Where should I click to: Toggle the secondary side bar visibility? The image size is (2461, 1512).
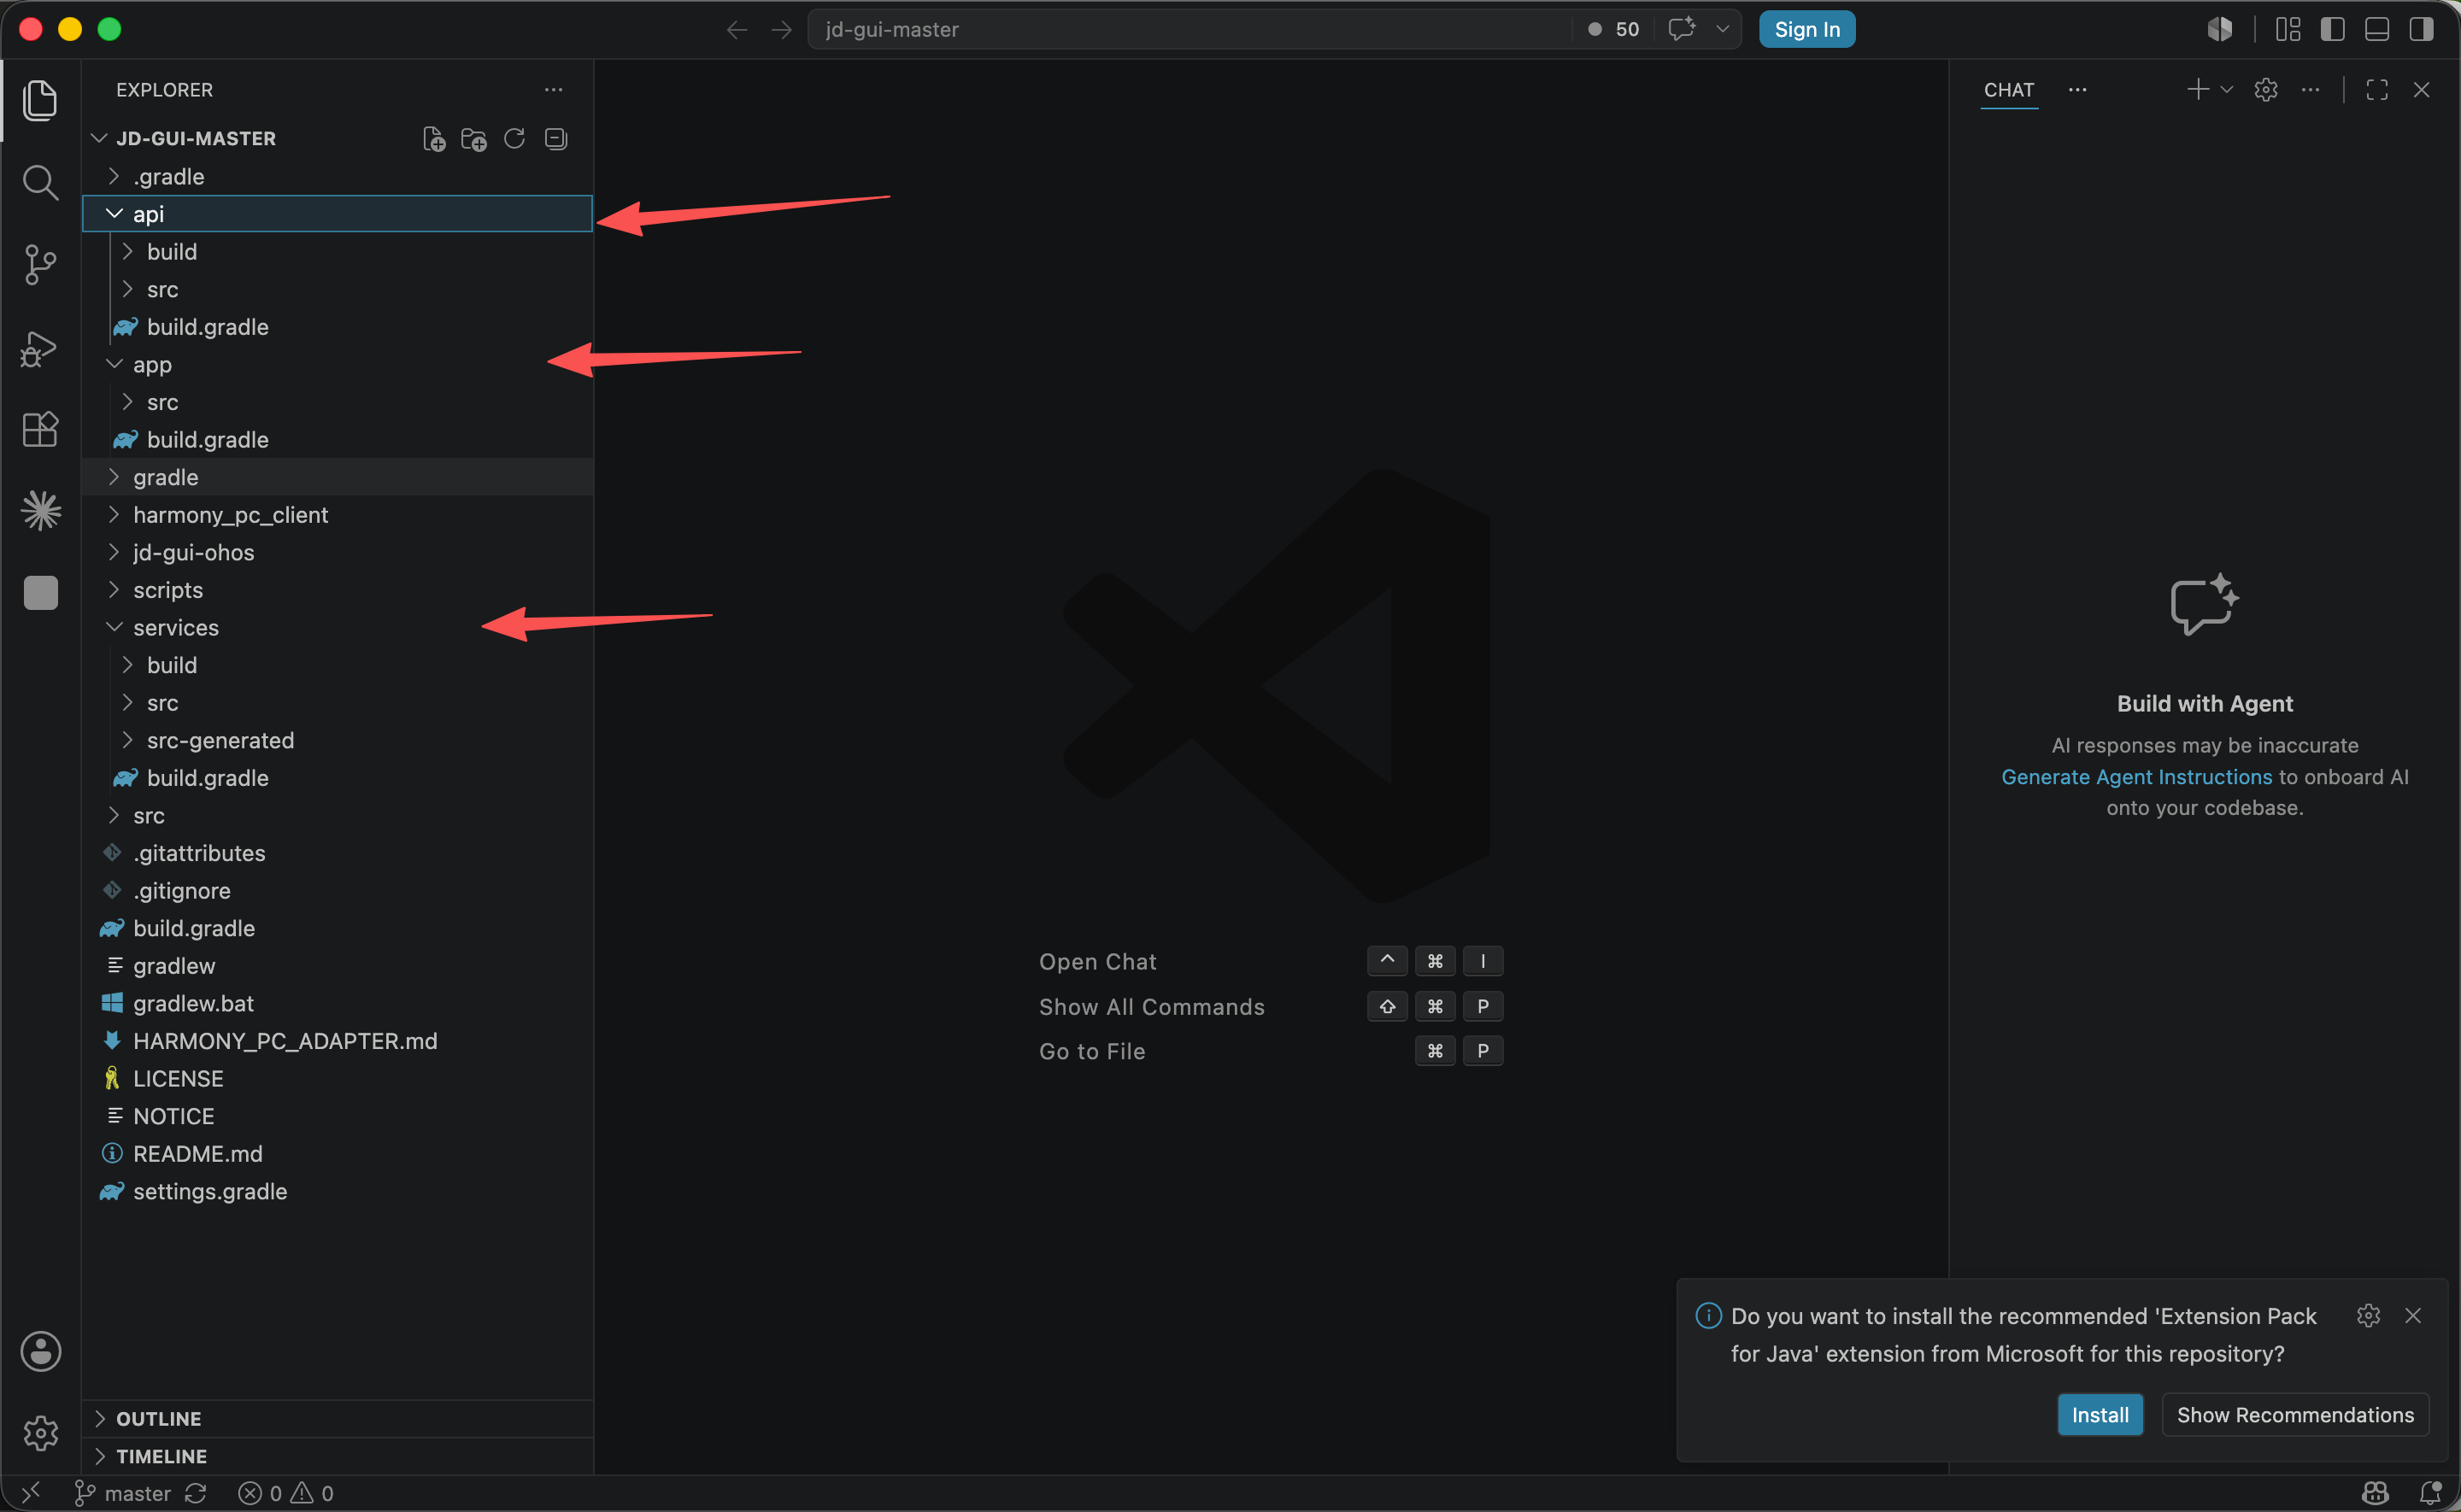click(x=2421, y=29)
